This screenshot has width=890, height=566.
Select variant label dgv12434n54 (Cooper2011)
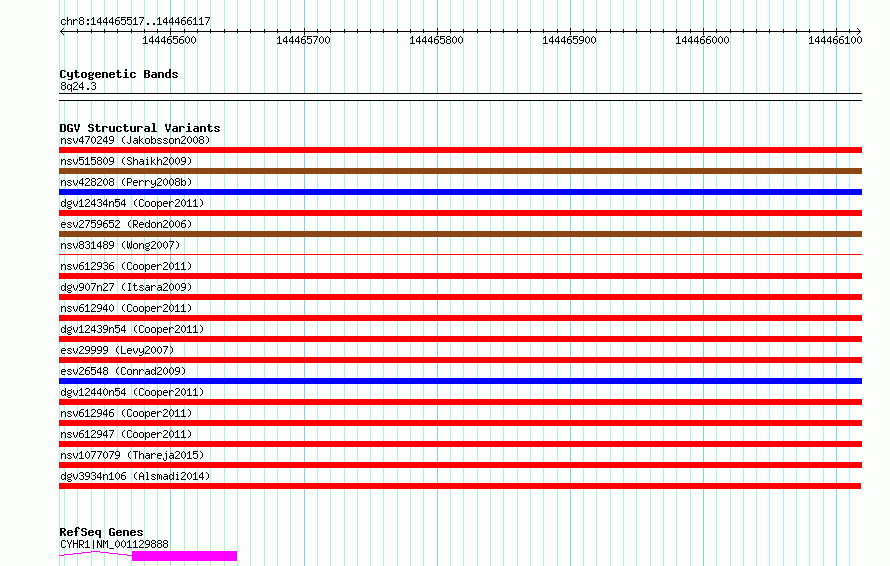132,203
